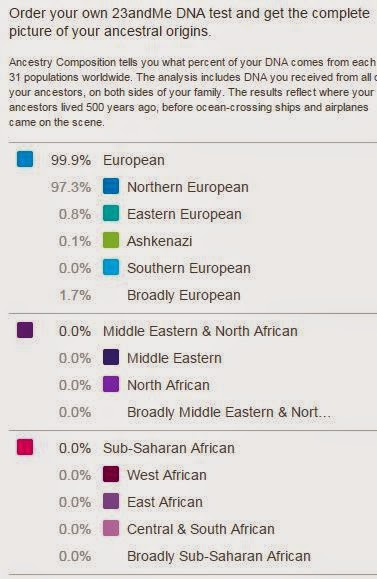Click the dark navy Middle Eastern swatch
This screenshot has width=377, height=579.
click(111, 357)
